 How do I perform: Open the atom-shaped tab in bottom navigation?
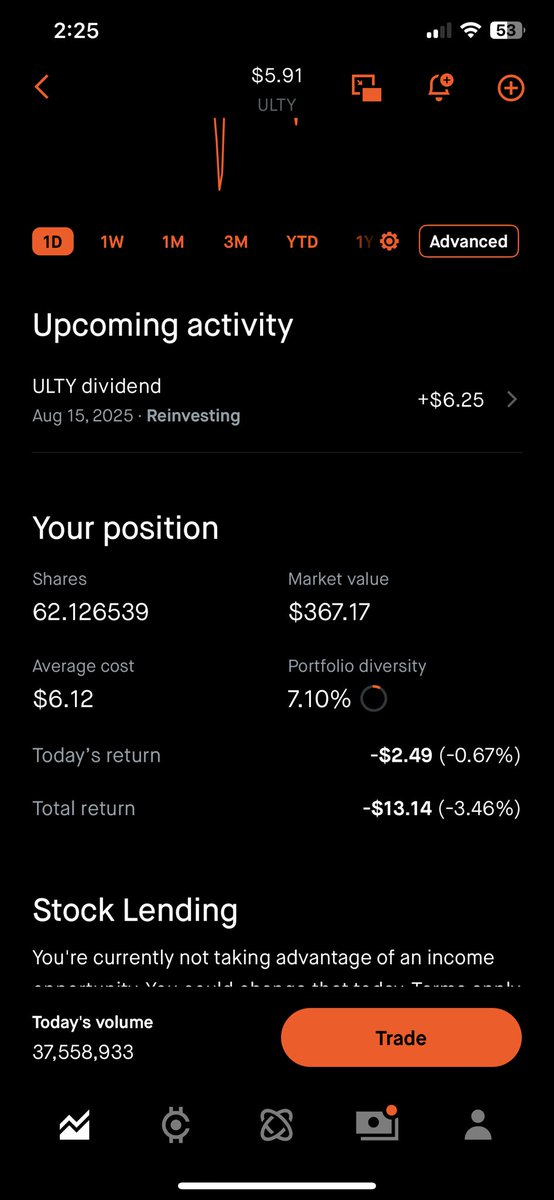tap(276, 1126)
